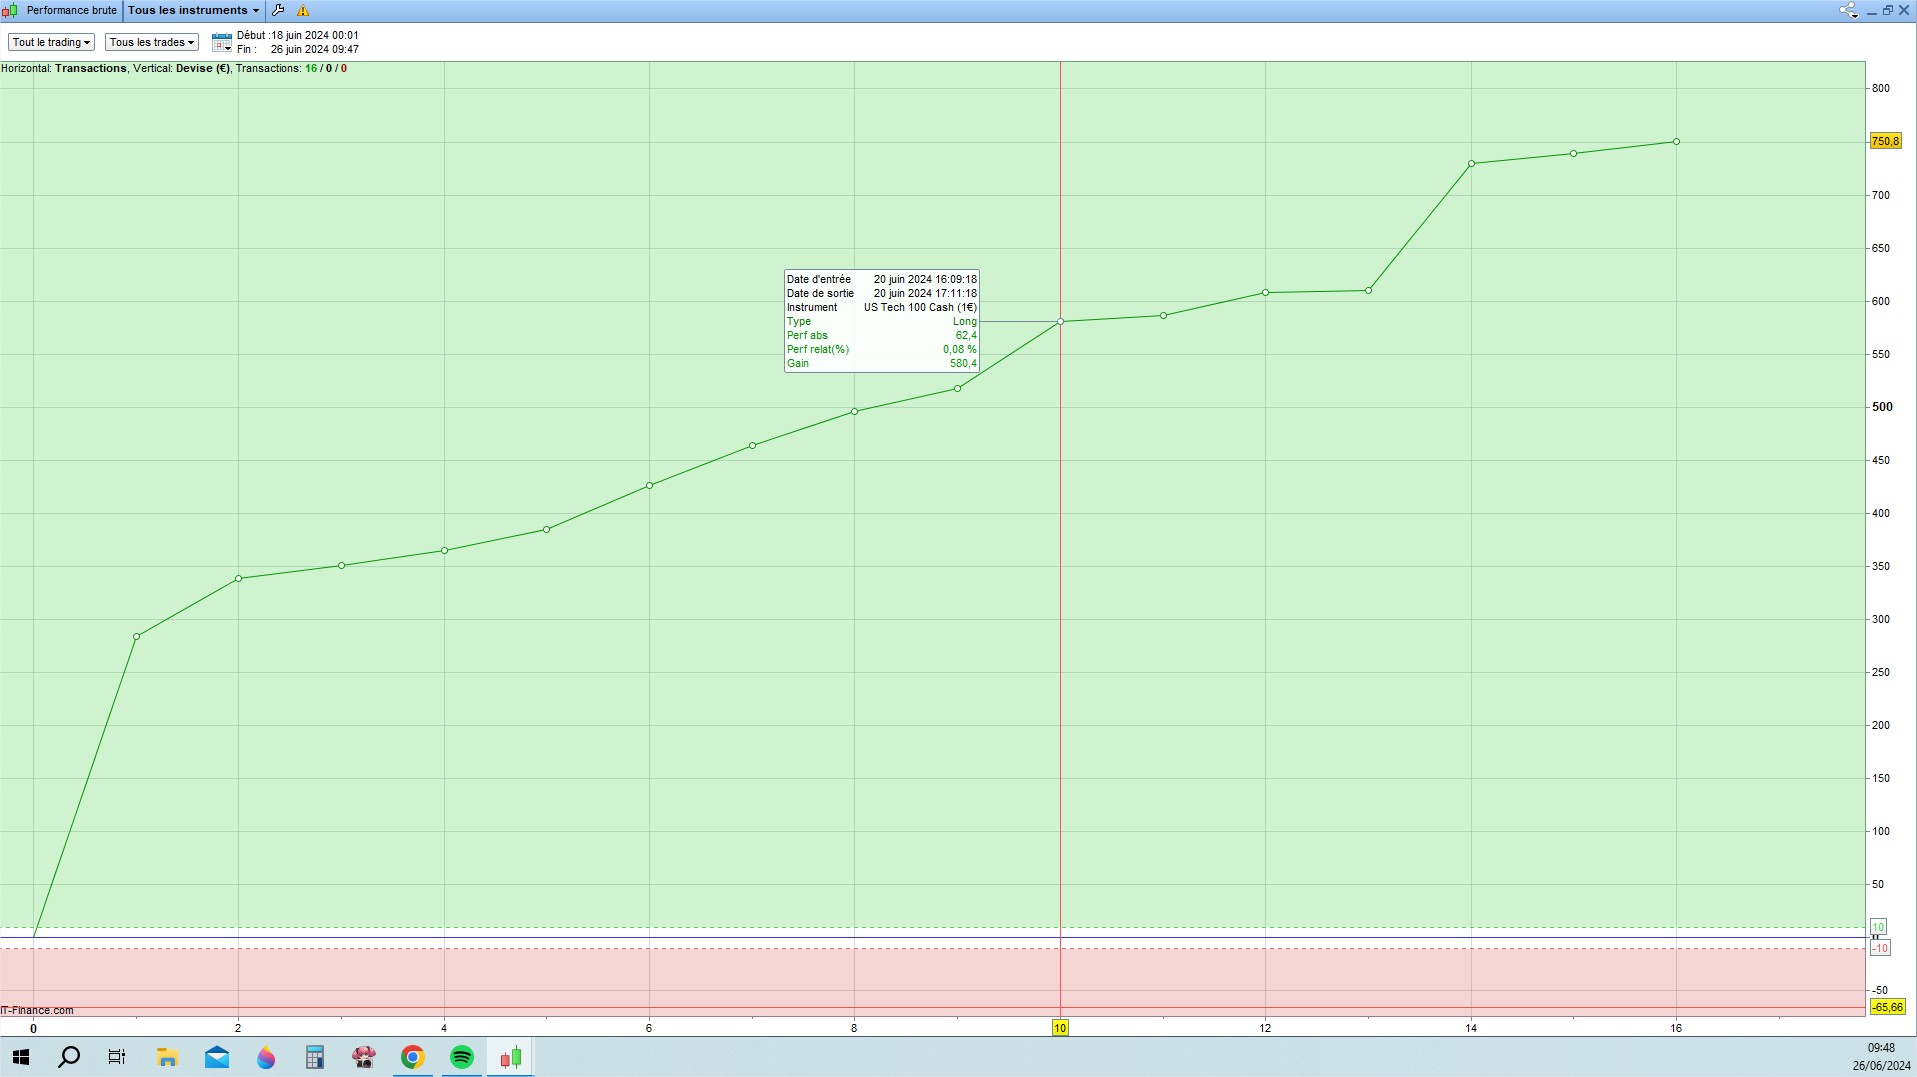Click the data point at transaction 10
The image size is (1917, 1077).
(1060, 322)
